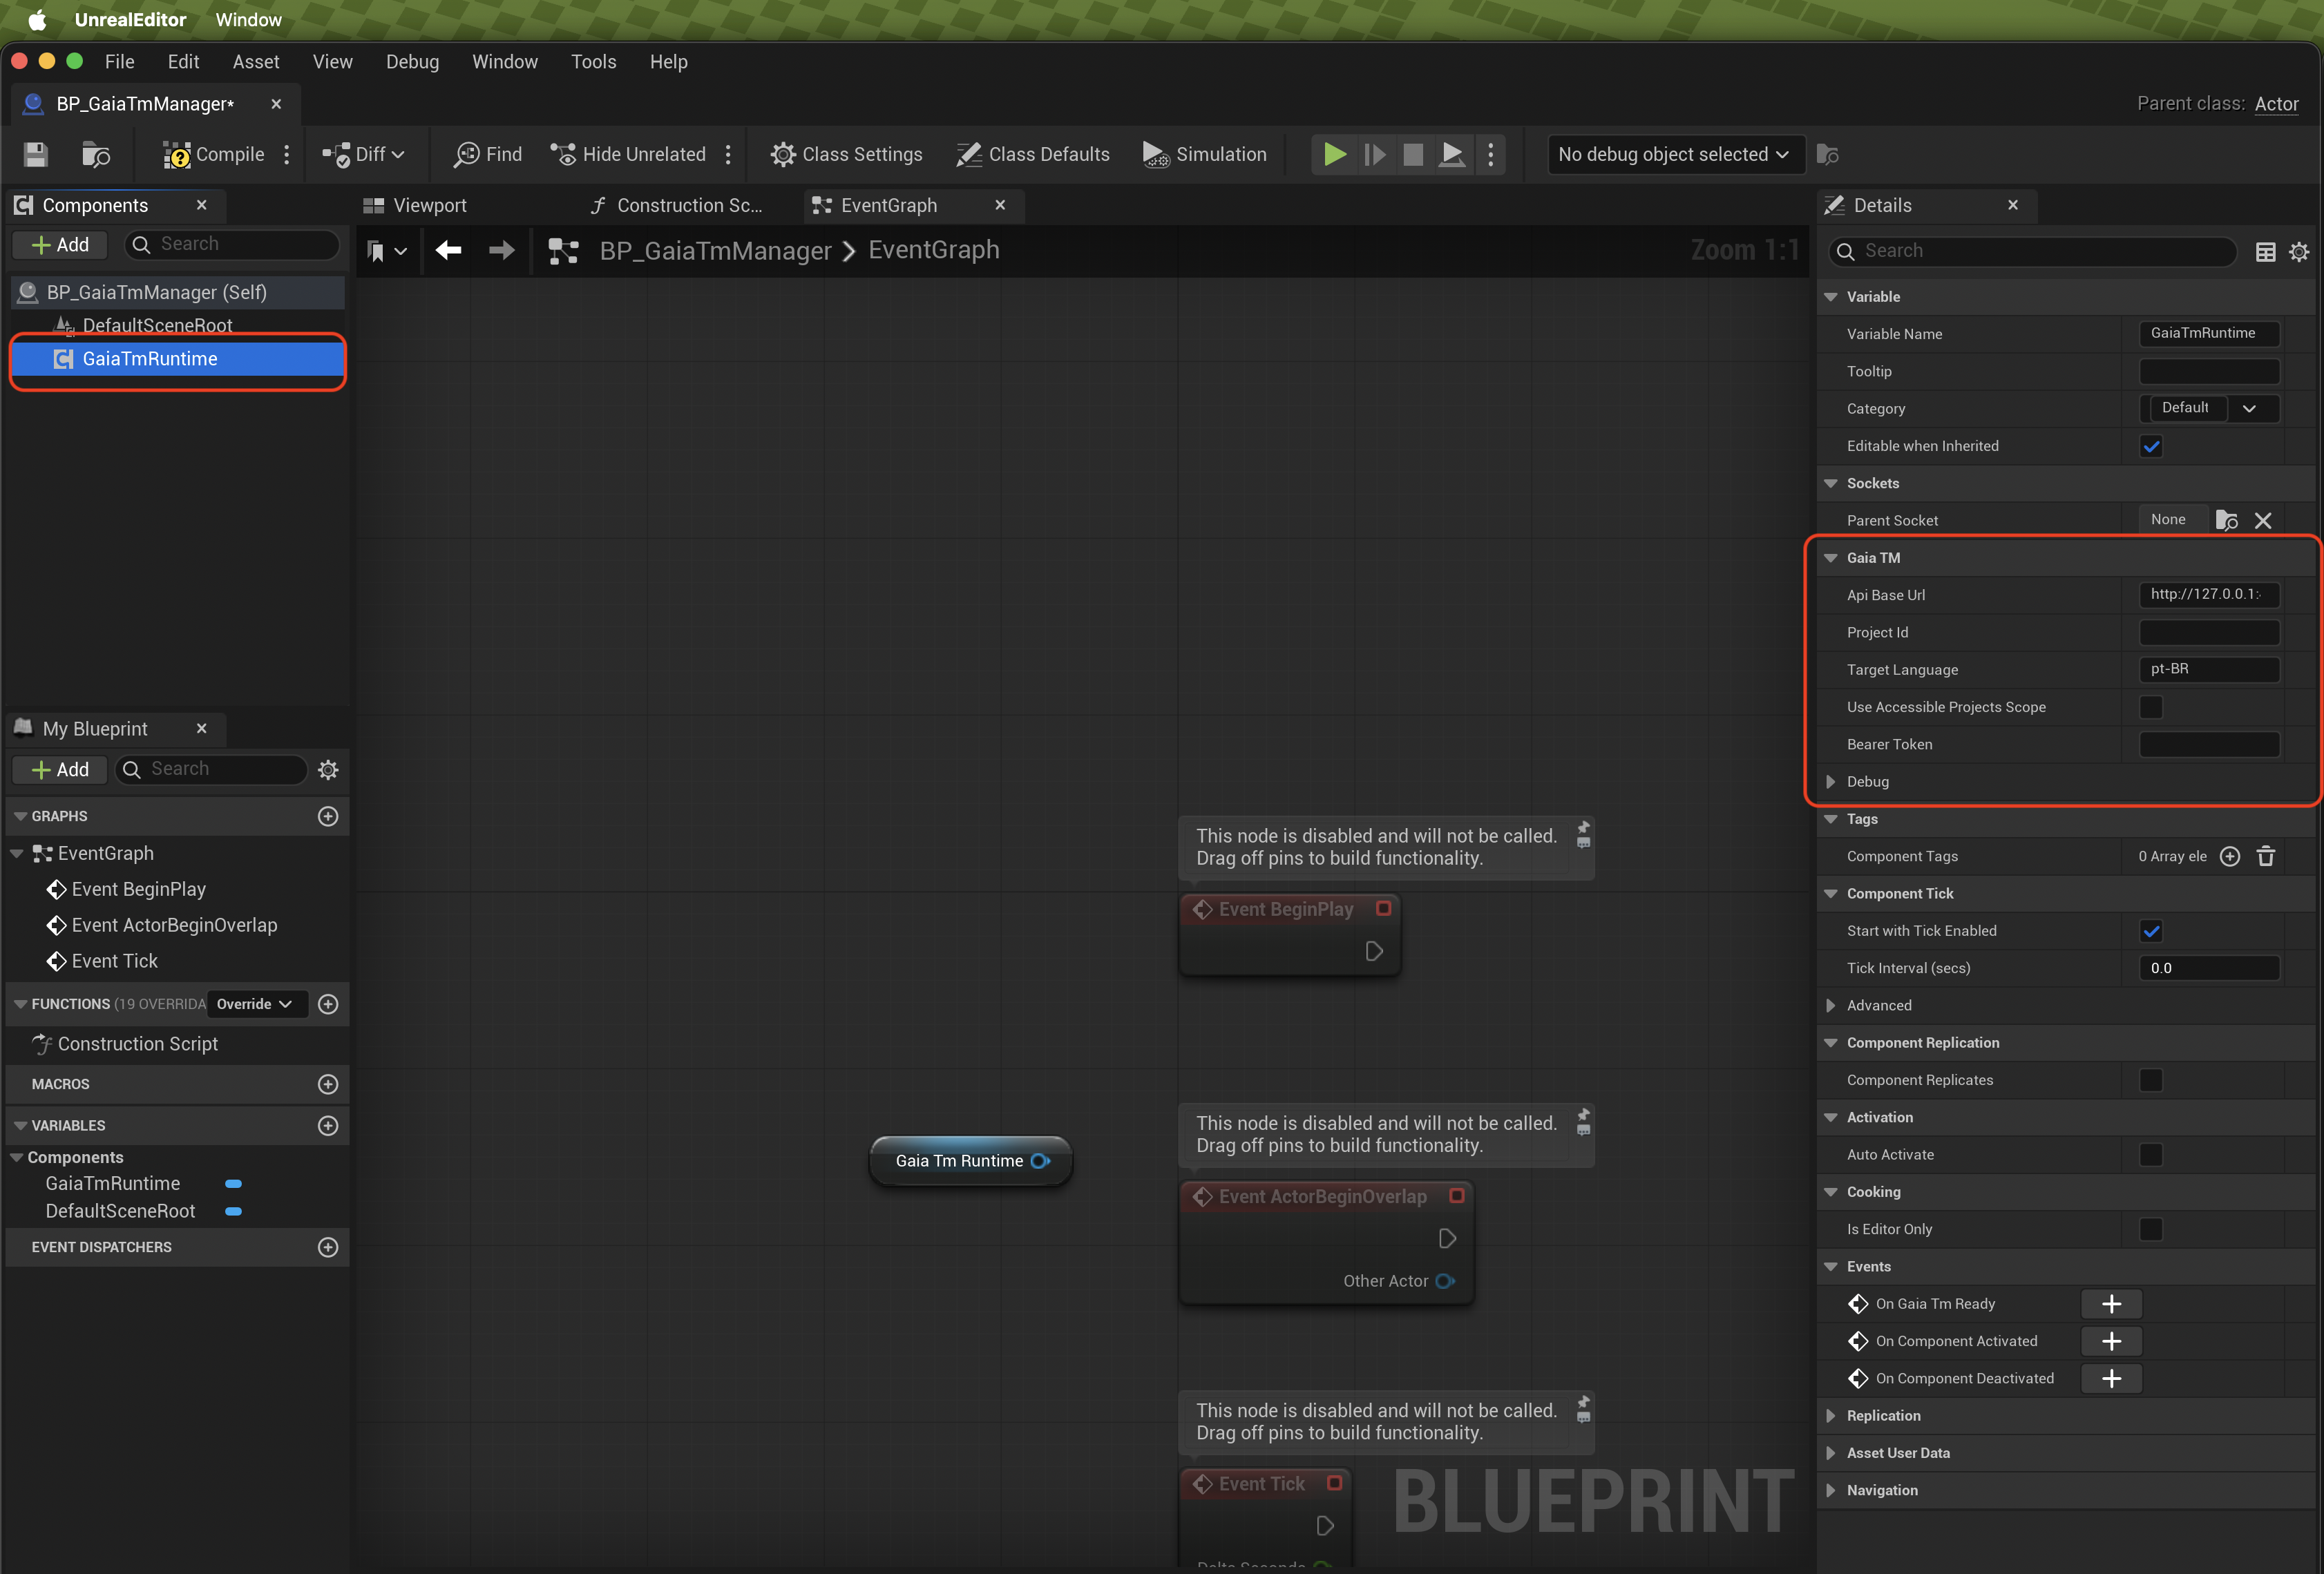Expand the Replication section

1831,1416
